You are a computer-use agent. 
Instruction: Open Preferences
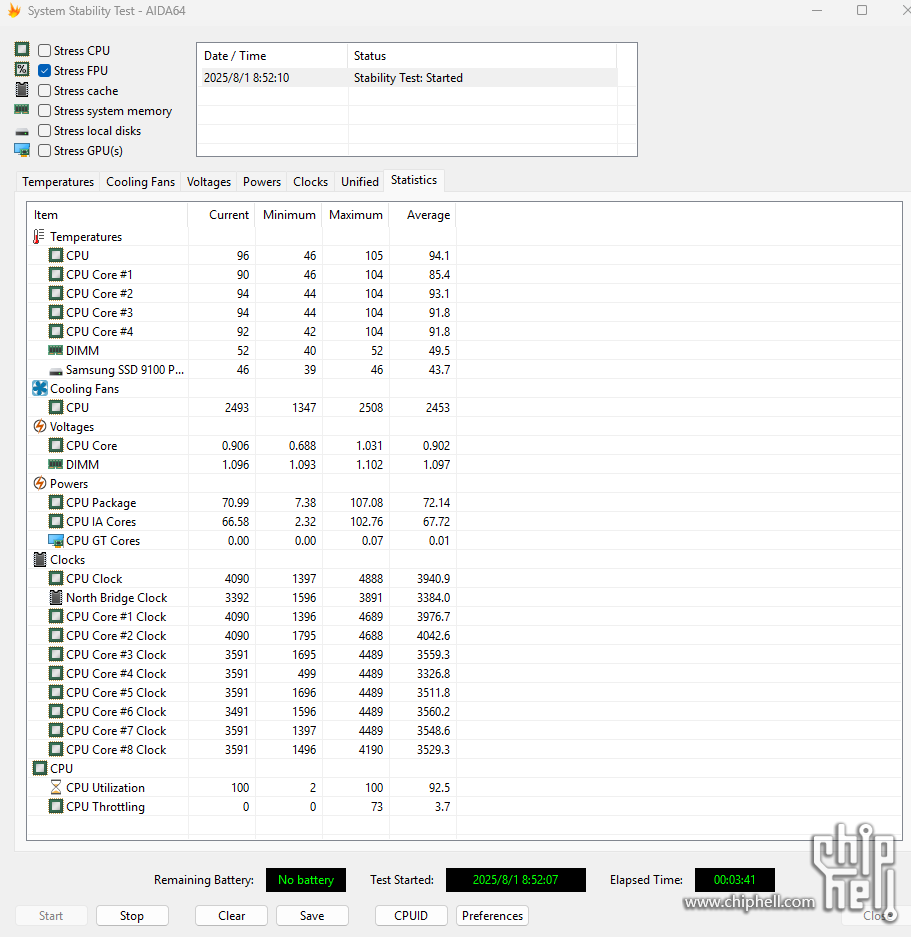click(x=493, y=915)
